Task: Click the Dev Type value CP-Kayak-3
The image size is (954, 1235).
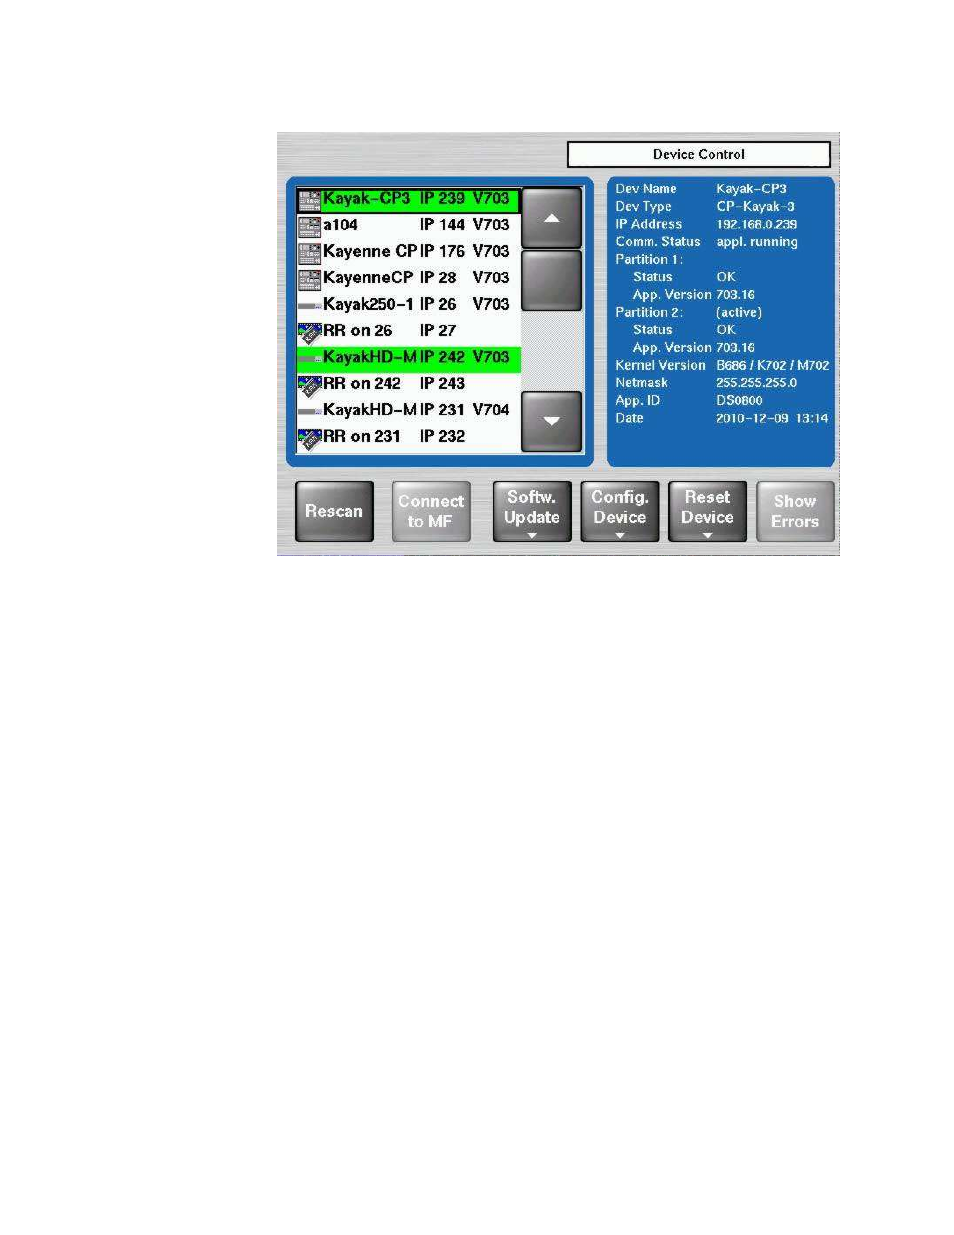Action: tap(756, 207)
